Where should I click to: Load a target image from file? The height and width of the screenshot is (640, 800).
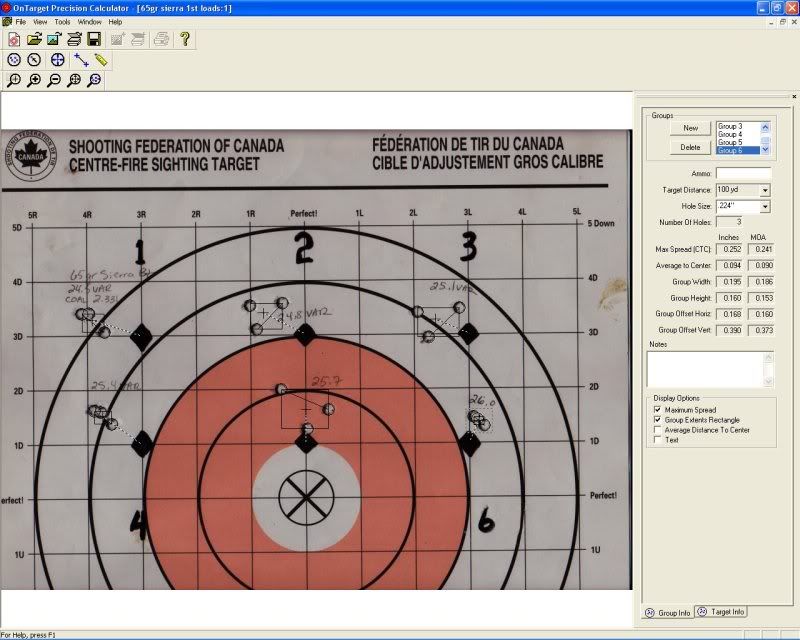tap(54, 39)
